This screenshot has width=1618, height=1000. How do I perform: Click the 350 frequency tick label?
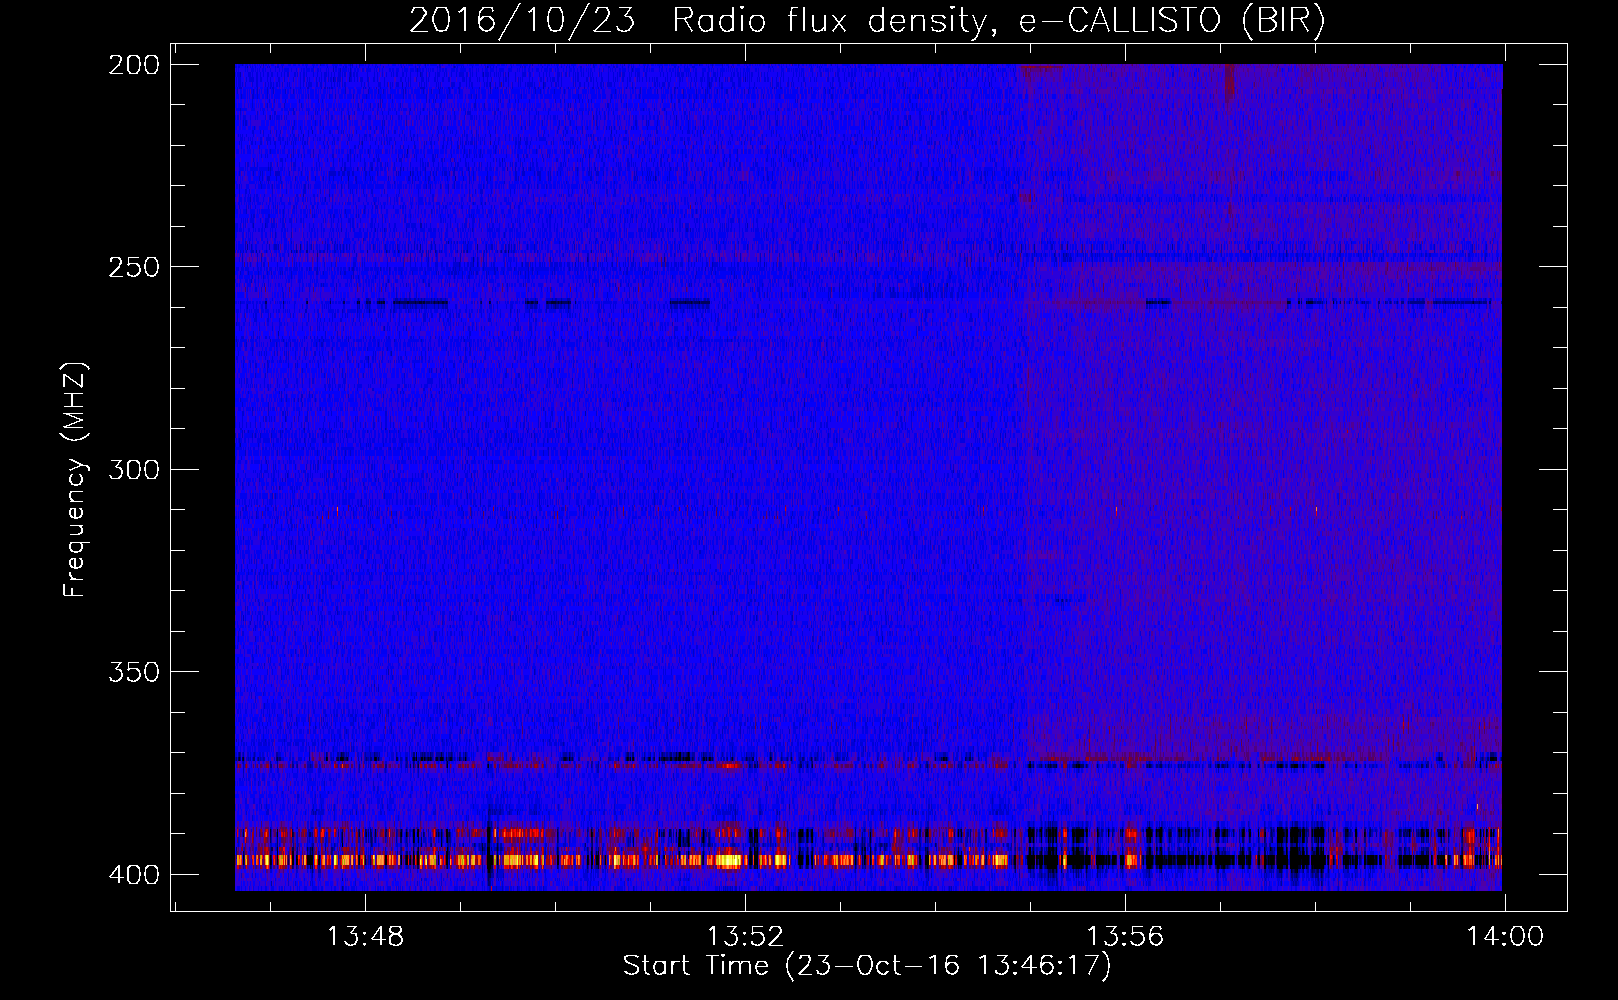(x=134, y=672)
